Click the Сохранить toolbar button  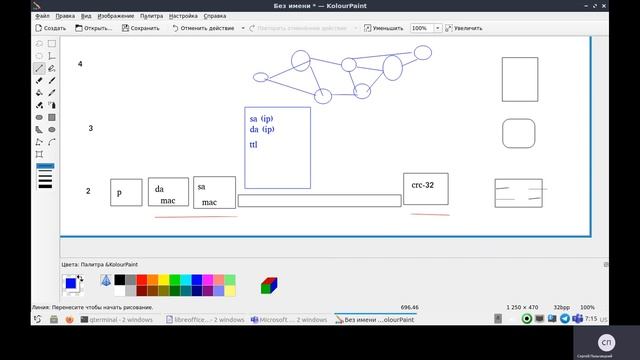[x=141, y=28]
